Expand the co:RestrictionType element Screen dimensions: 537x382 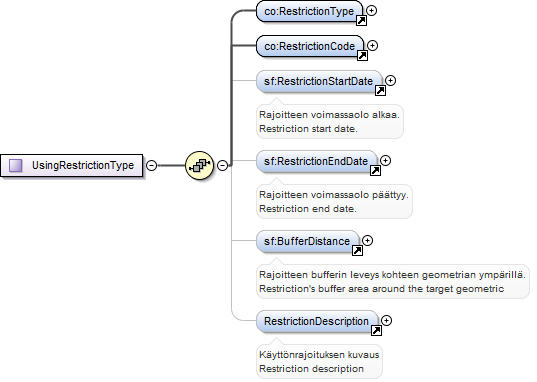[372, 11]
